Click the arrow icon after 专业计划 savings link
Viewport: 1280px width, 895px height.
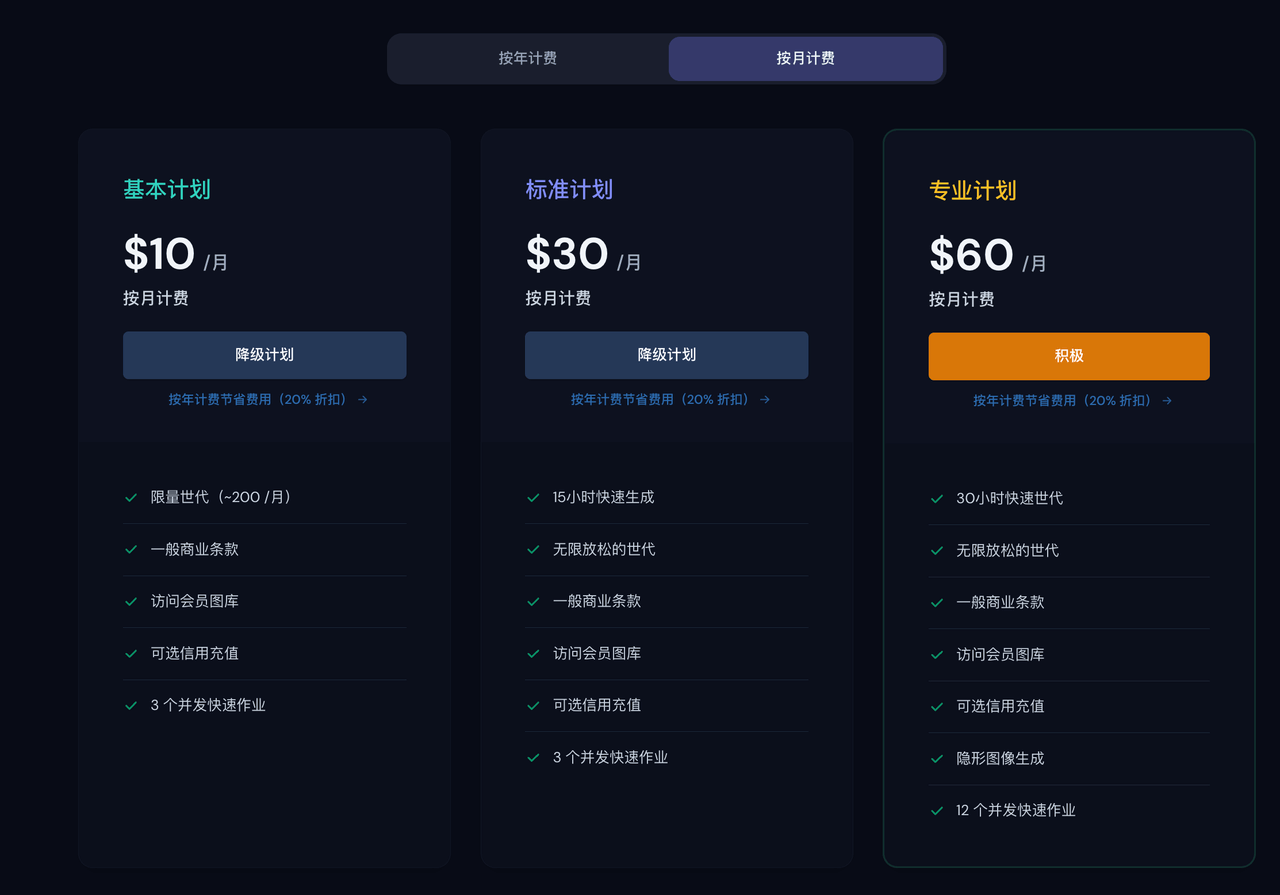(1166, 400)
